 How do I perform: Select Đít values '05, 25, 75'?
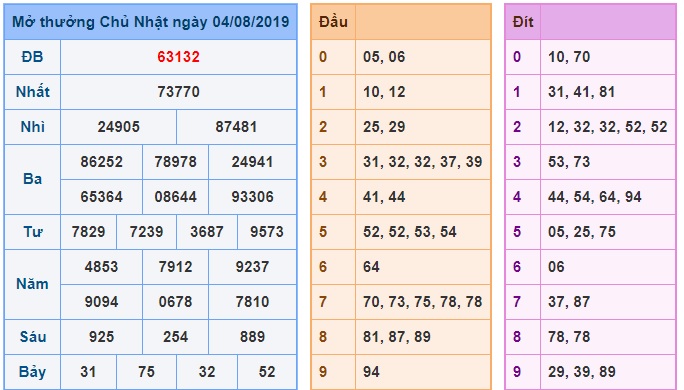click(582, 232)
